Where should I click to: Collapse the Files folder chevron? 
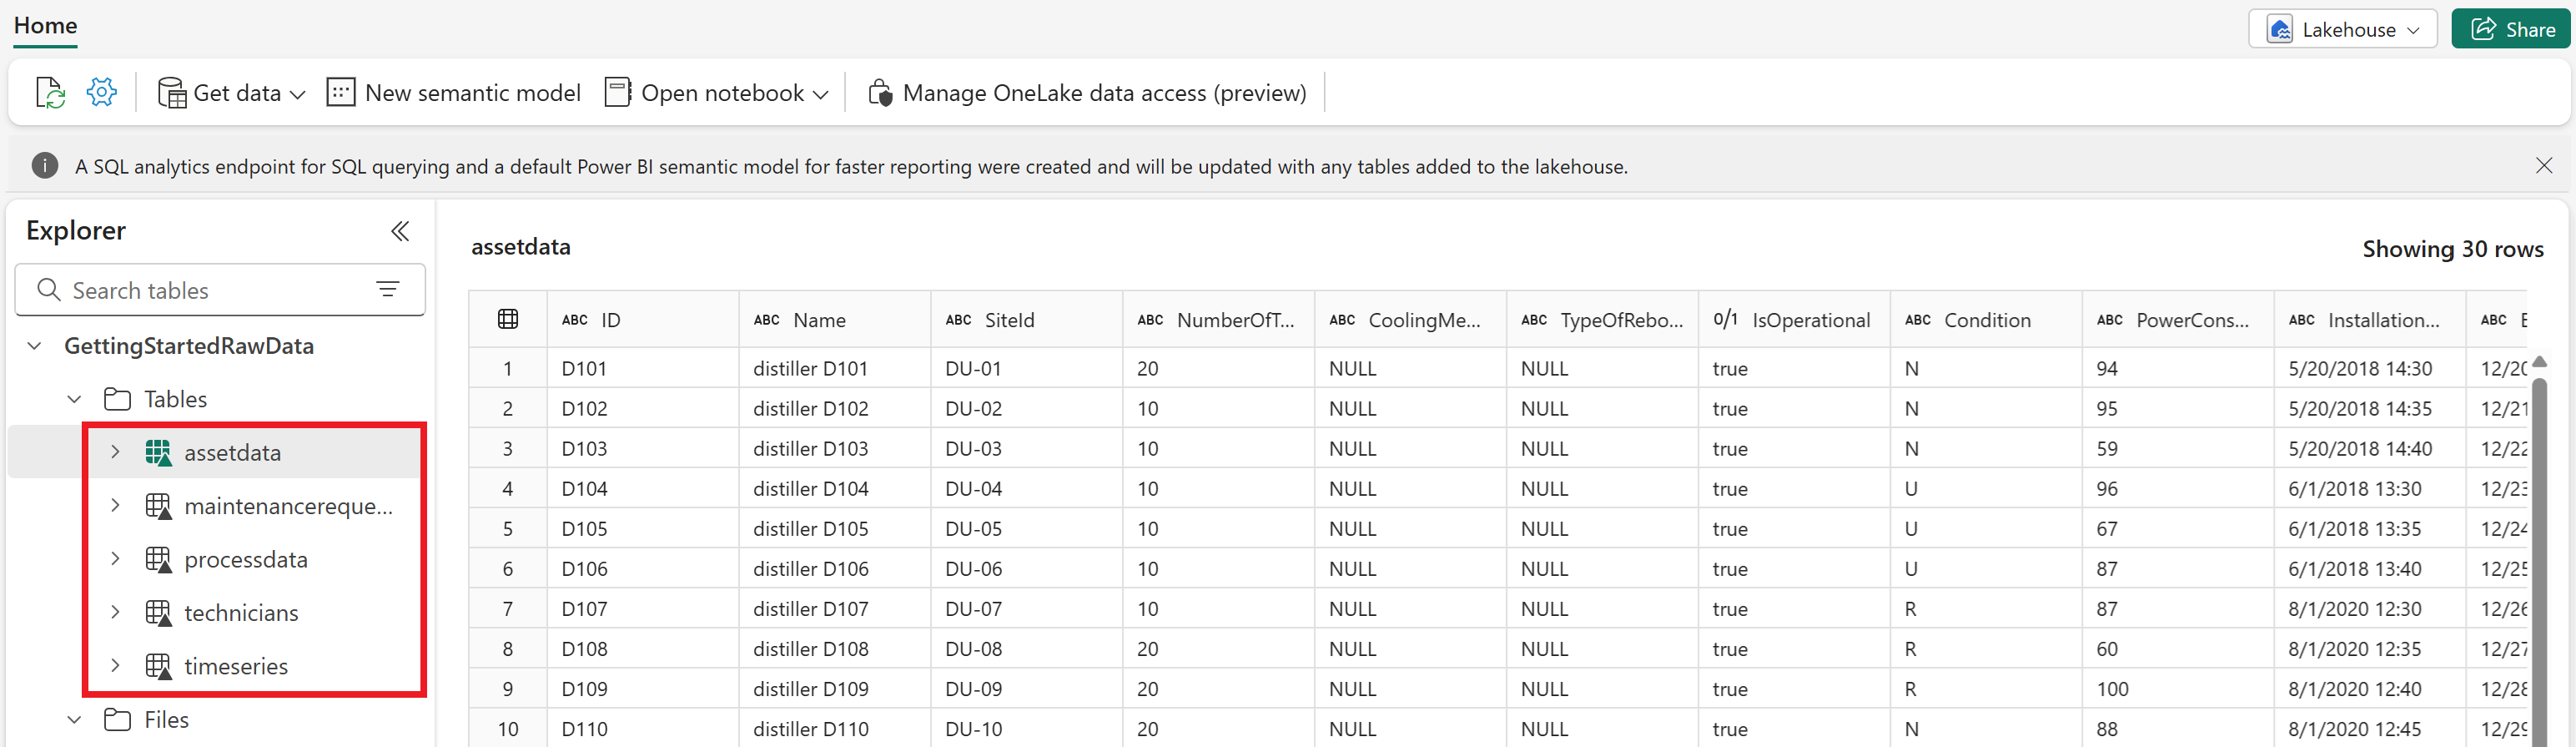(75, 719)
